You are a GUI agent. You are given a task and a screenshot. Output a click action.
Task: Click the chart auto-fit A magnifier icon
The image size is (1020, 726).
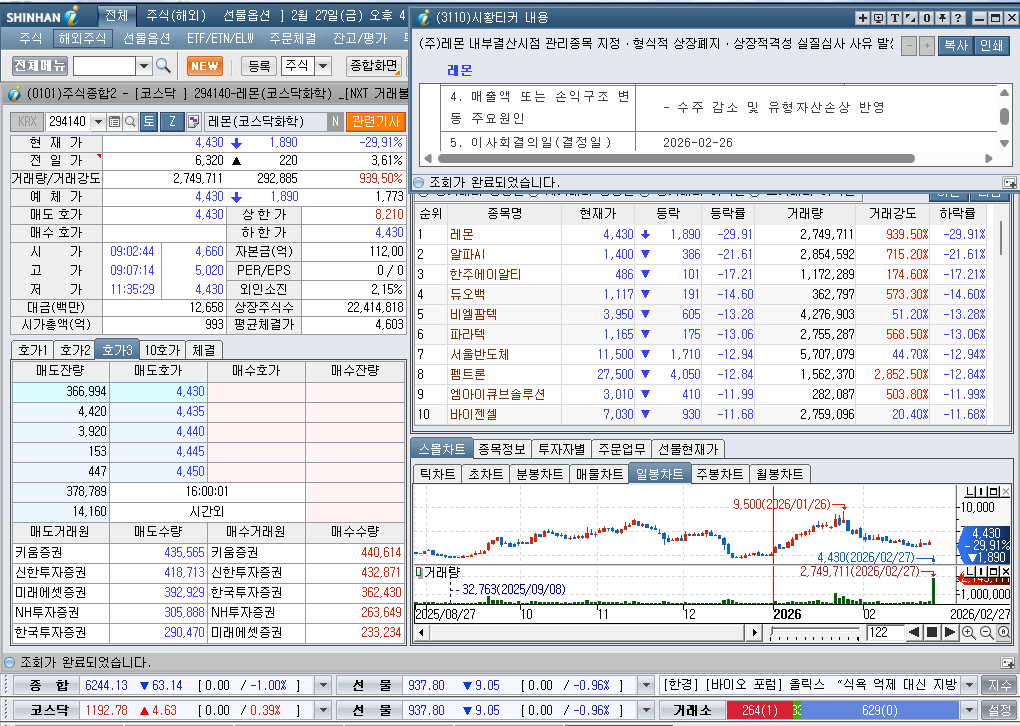[x=1003, y=632]
